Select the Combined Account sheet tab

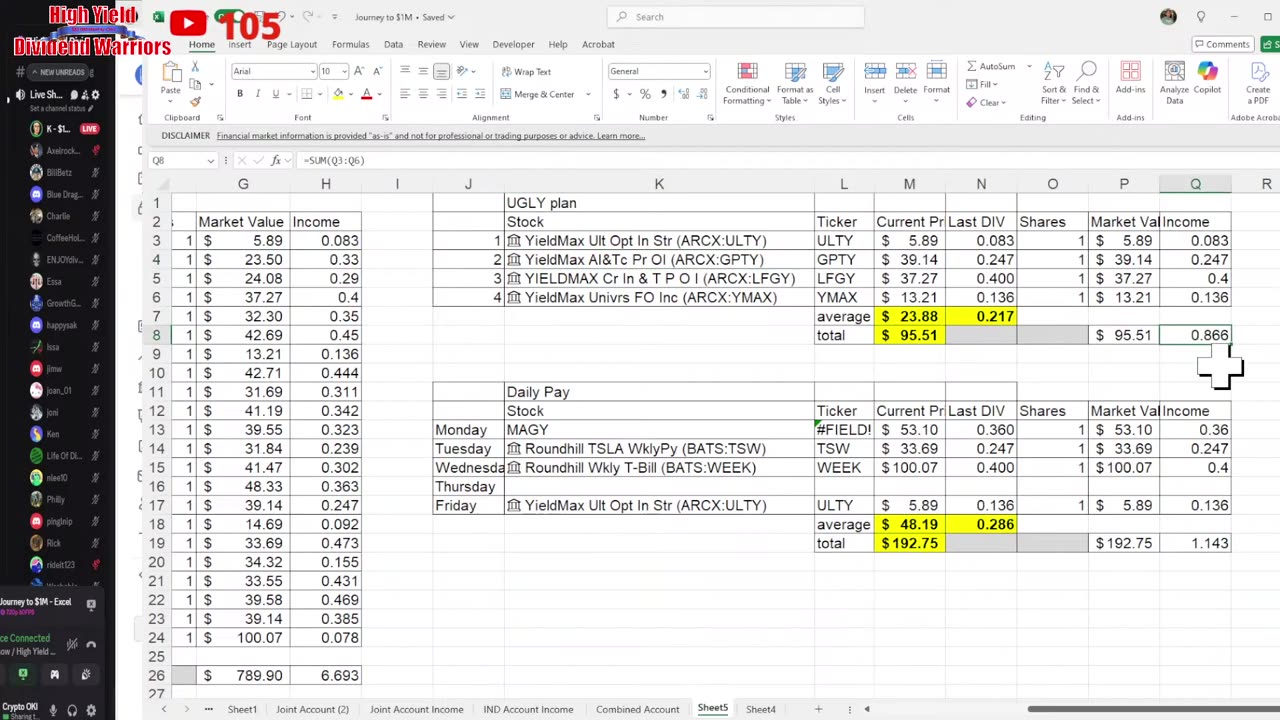(x=637, y=709)
